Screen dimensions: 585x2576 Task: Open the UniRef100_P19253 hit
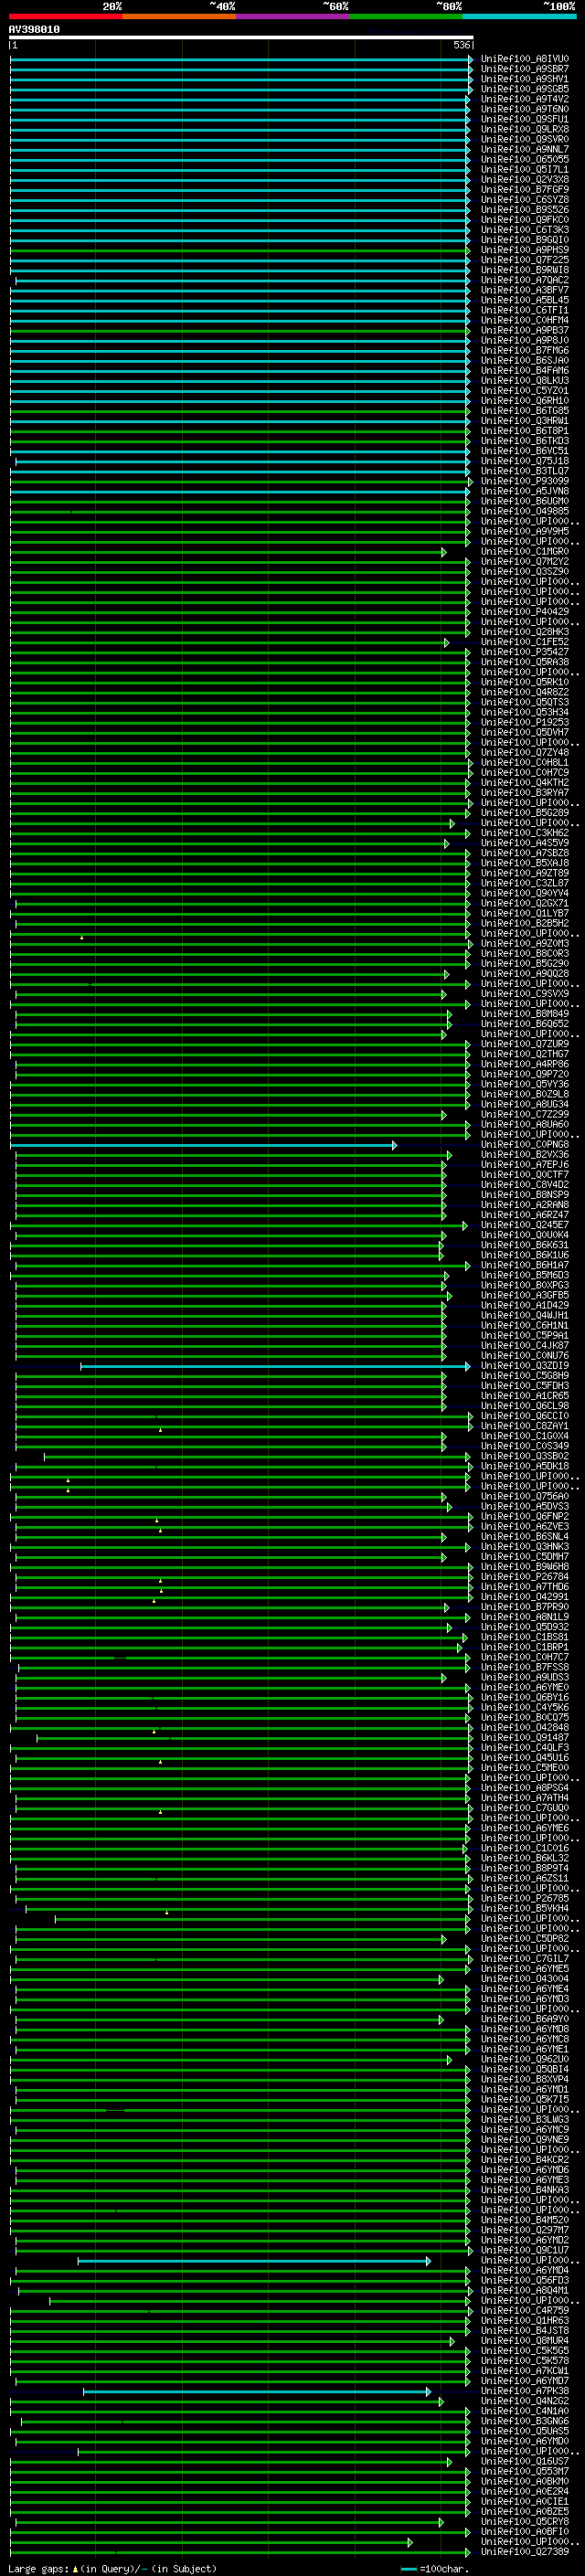(524, 722)
